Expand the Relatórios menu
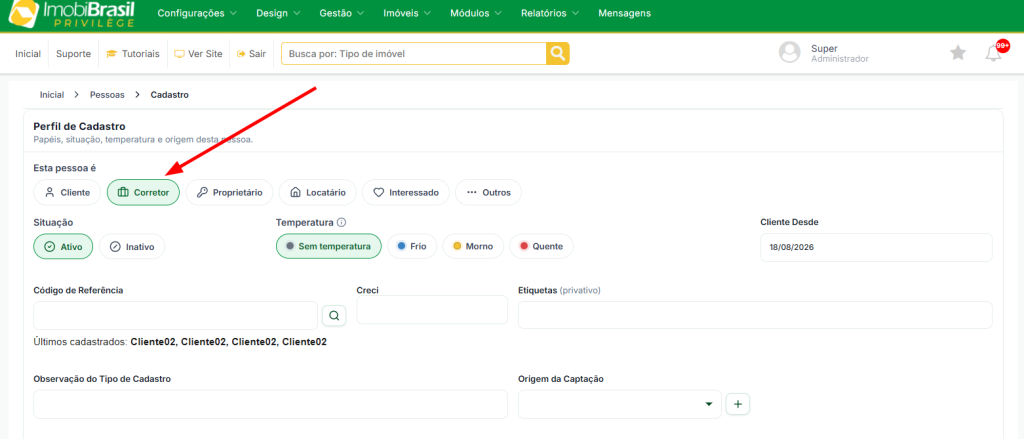1024x439 pixels. tap(552, 13)
